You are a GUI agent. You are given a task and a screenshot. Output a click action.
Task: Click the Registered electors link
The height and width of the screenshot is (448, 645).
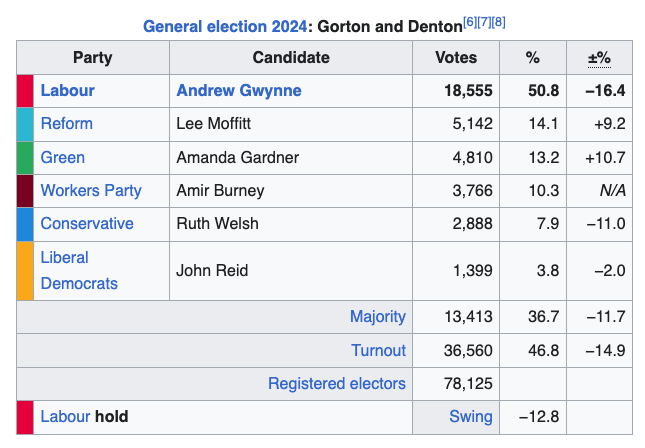tap(336, 383)
